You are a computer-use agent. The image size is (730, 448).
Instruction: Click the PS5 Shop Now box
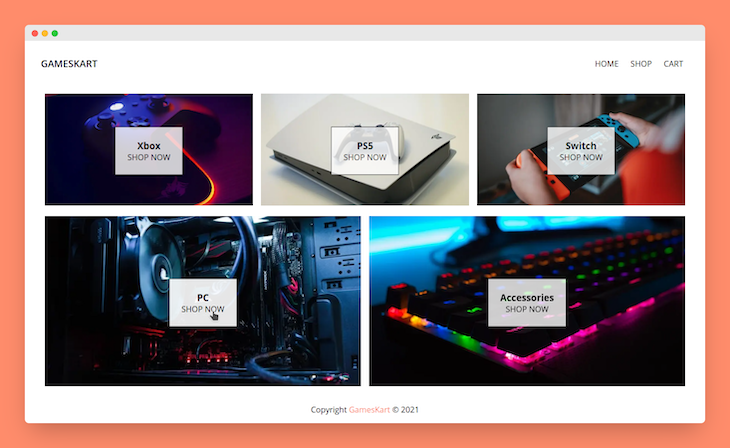tap(365, 151)
